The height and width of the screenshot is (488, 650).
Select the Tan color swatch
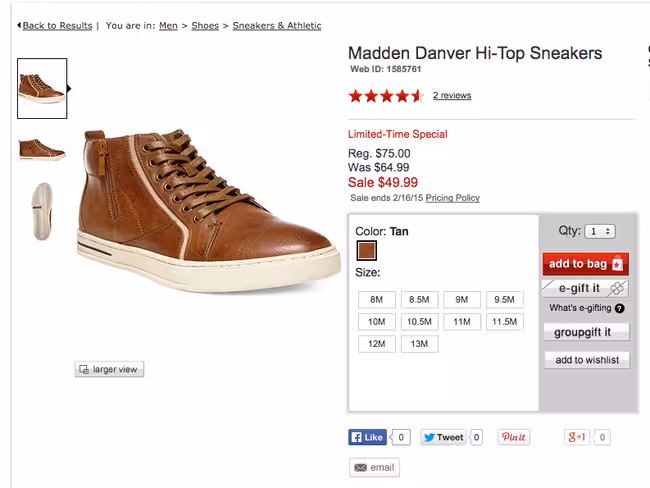(x=367, y=251)
